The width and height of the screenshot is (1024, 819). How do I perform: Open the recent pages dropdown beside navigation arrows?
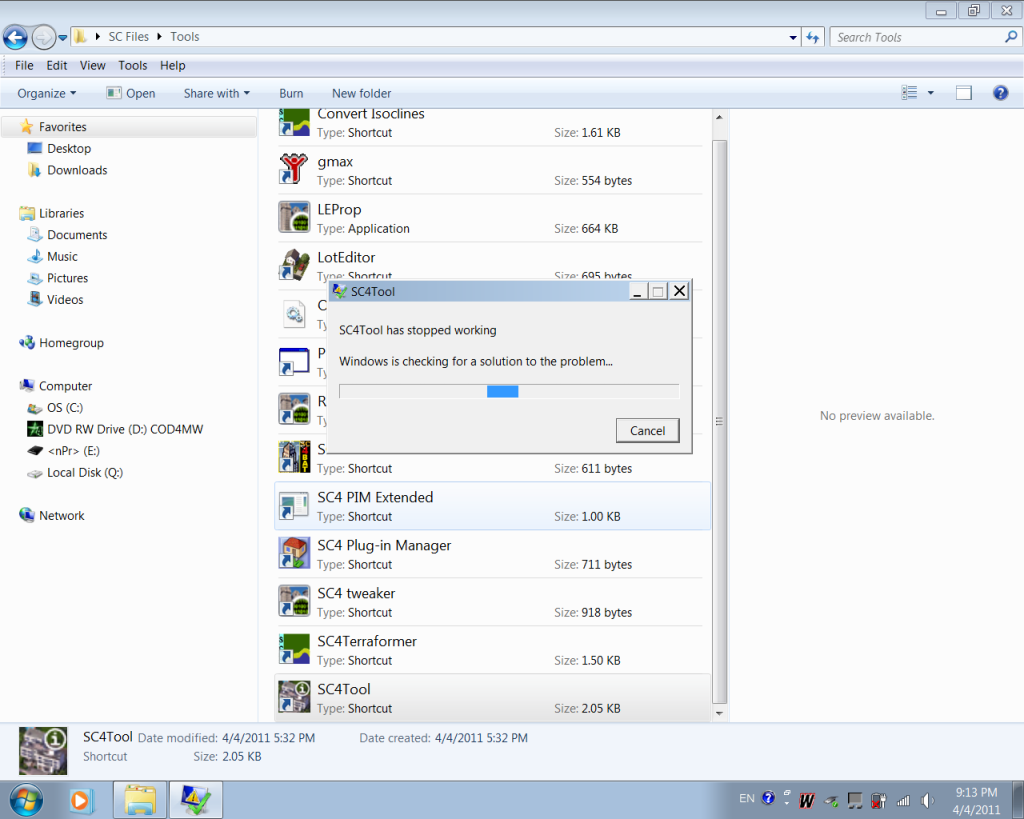point(63,38)
